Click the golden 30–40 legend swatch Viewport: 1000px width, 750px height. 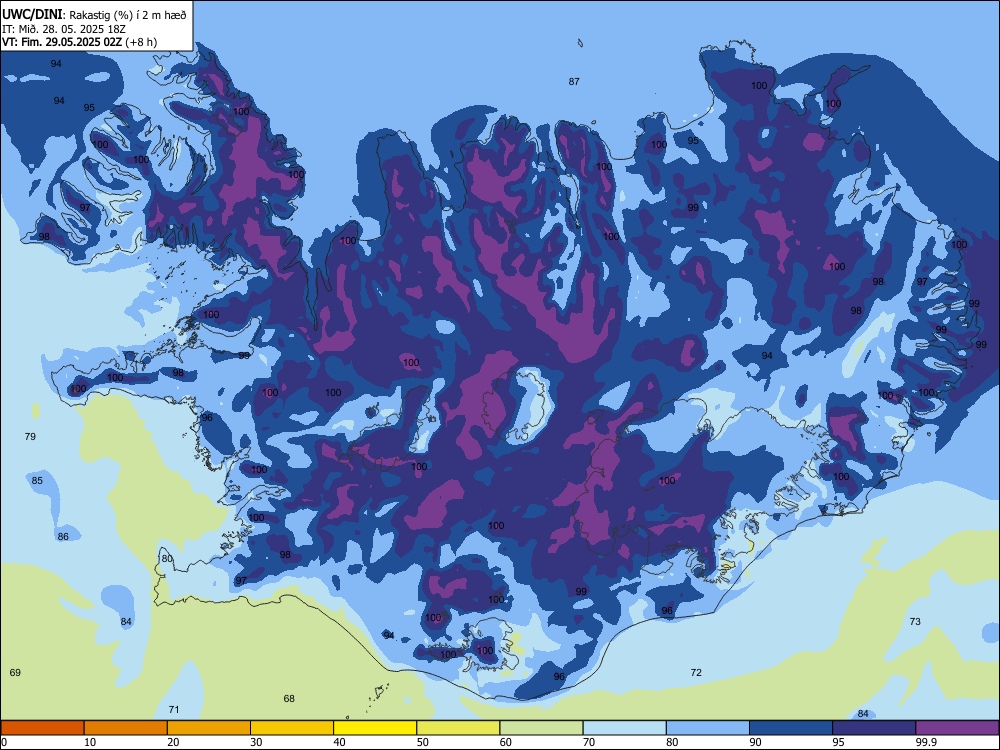[291, 728]
